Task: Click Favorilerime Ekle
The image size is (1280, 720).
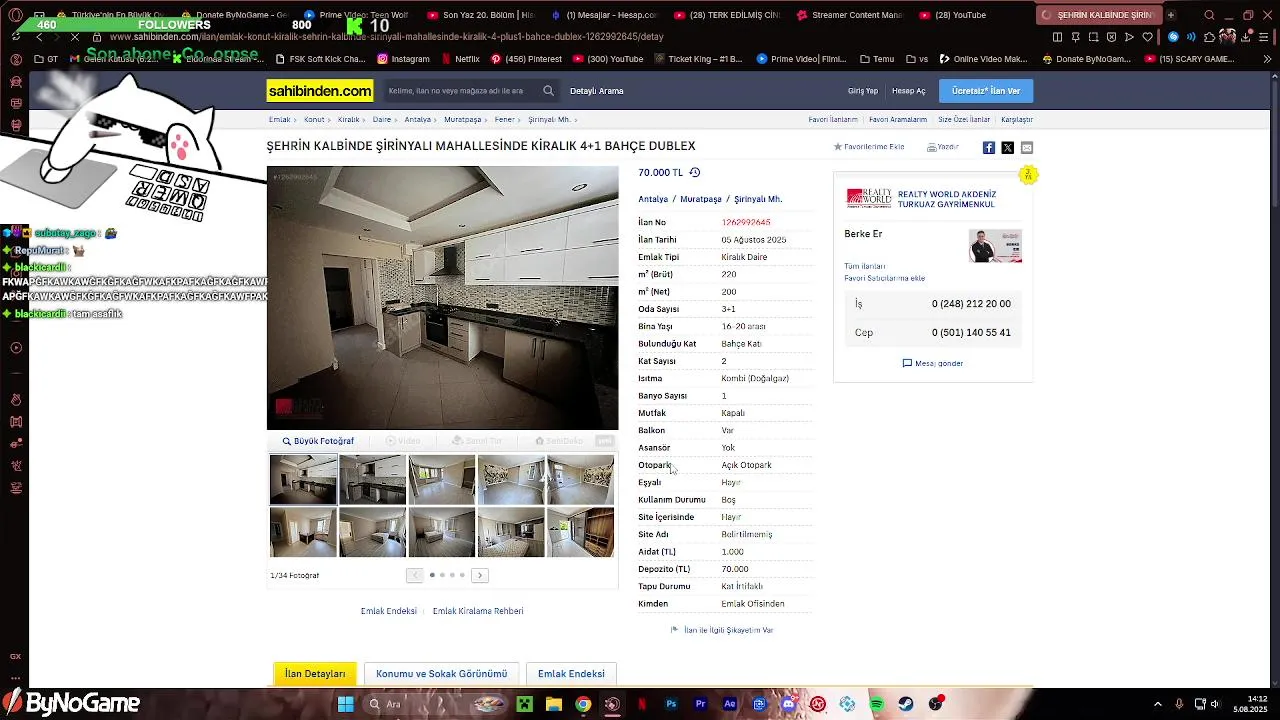Action: [869, 147]
